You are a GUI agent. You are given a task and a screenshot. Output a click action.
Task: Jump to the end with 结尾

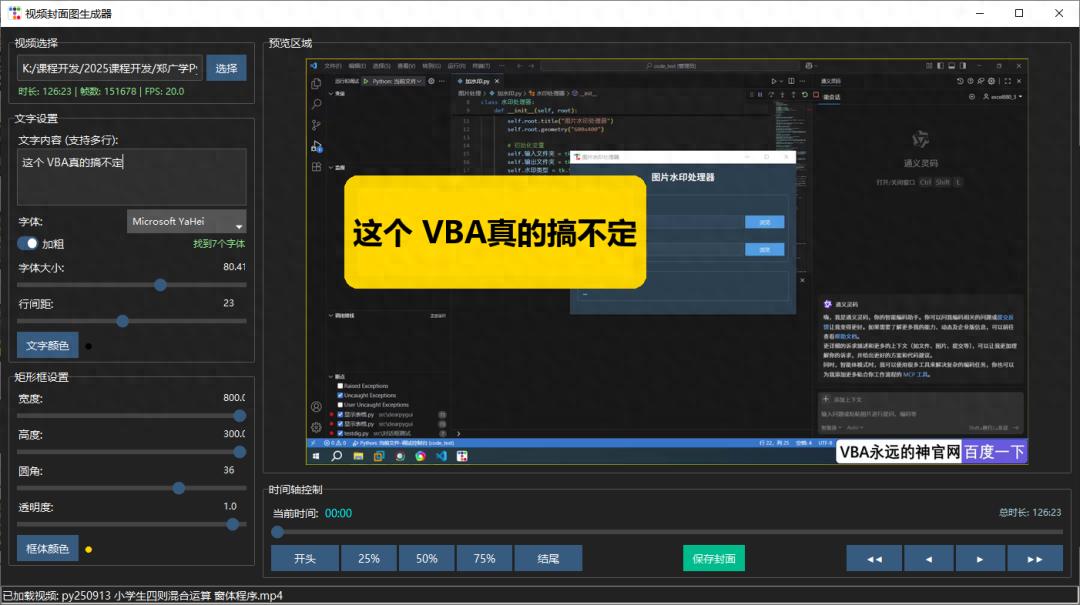(x=547, y=558)
